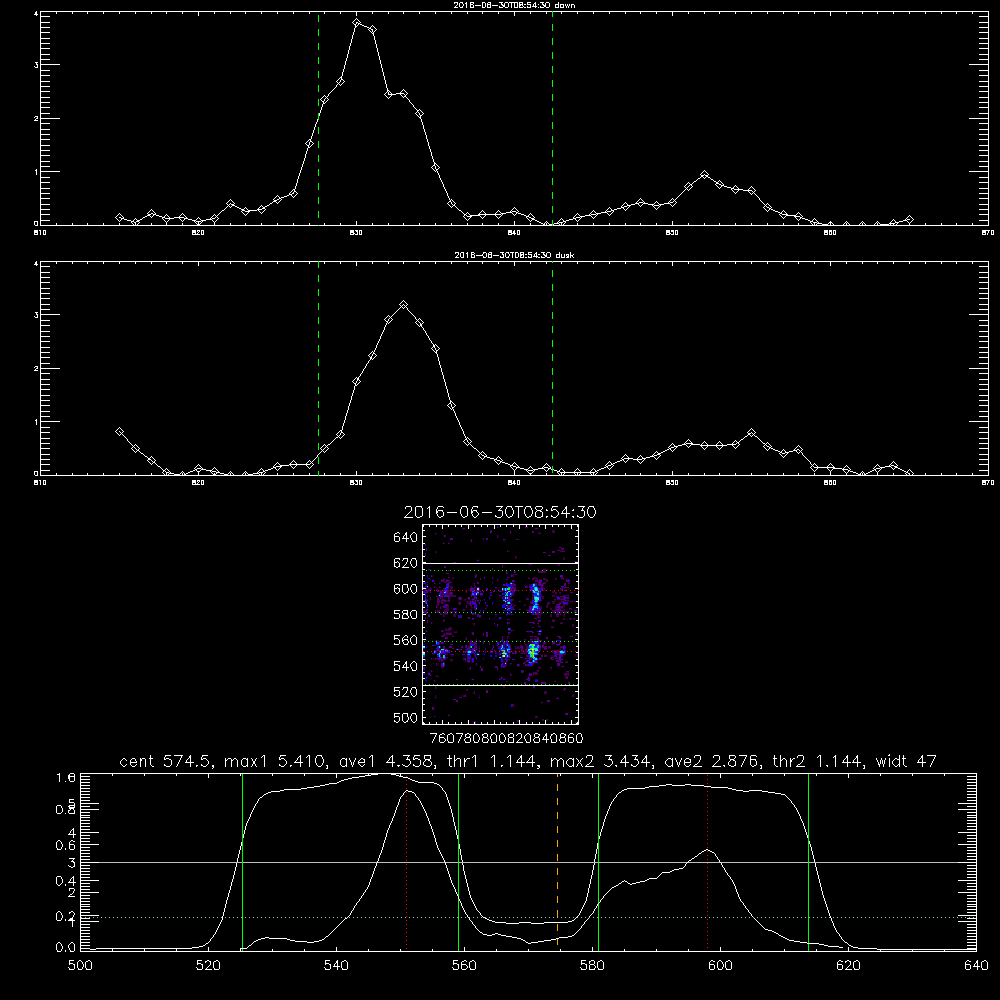Click the green vertical line near 614 in bottom plot
The height and width of the screenshot is (1000, 1000).
[x=808, y=861]
